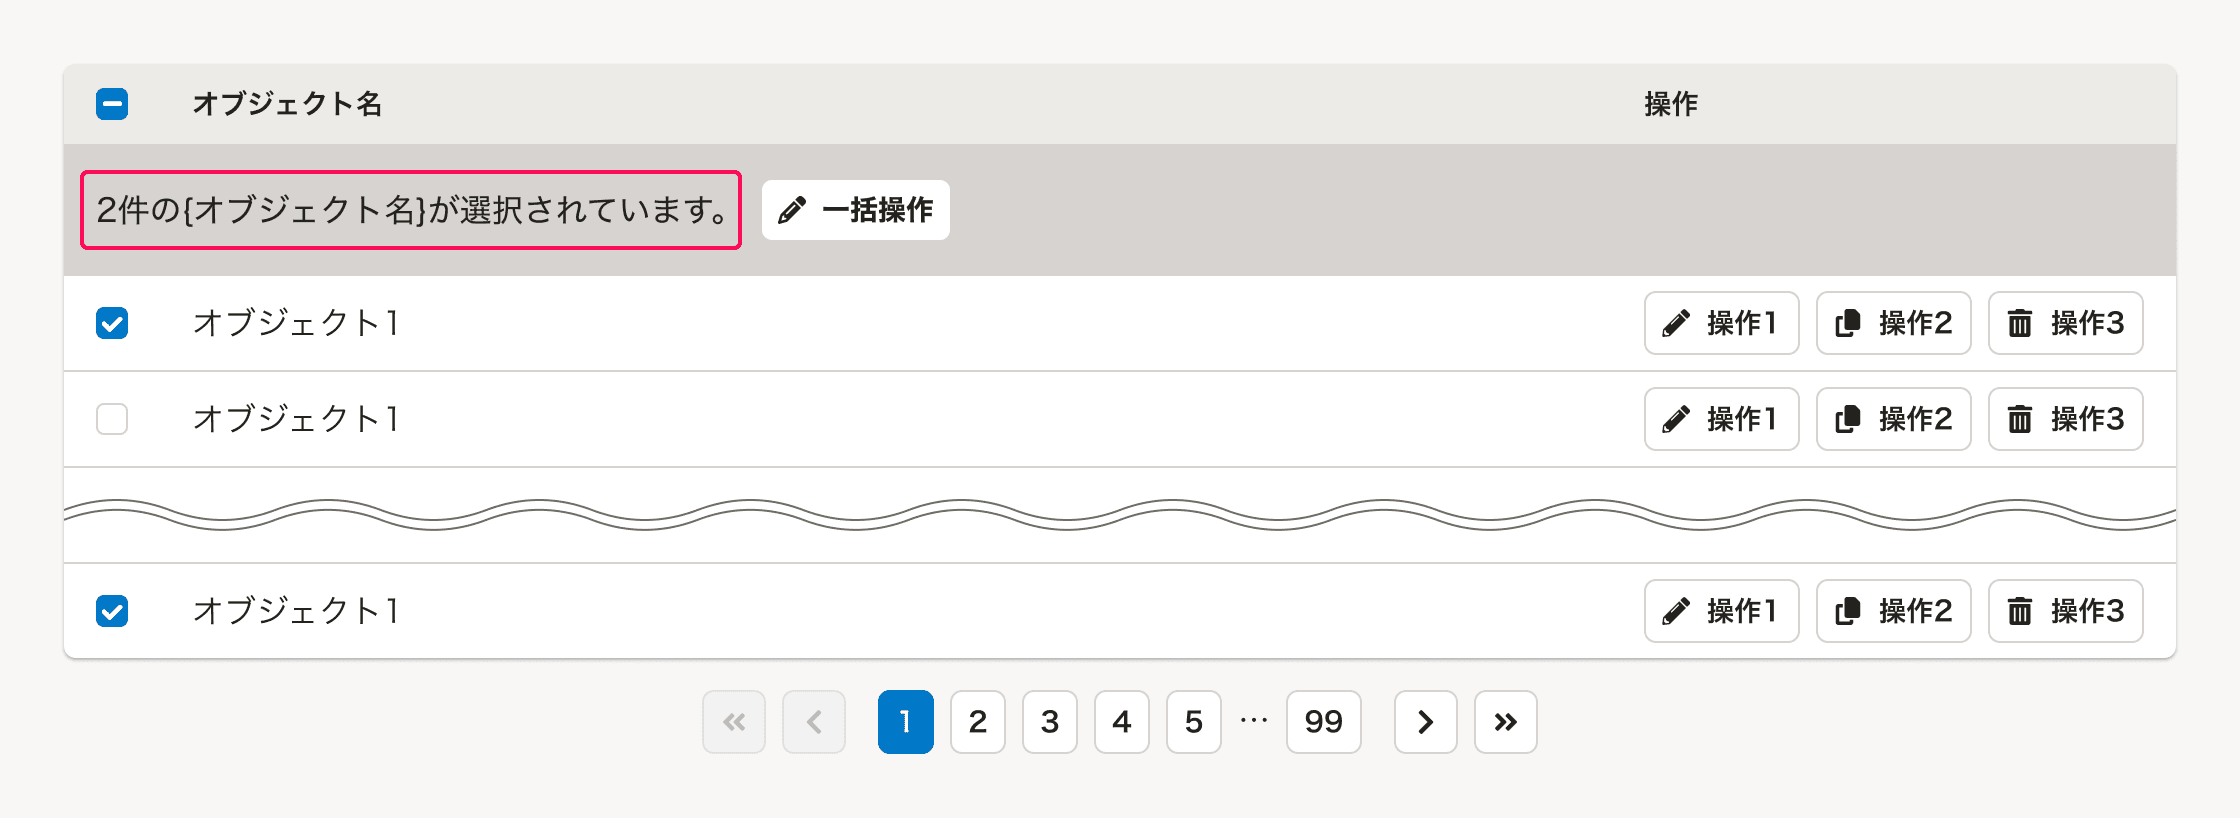Click copy icon of 操作2 in first row

point(1848,323)
